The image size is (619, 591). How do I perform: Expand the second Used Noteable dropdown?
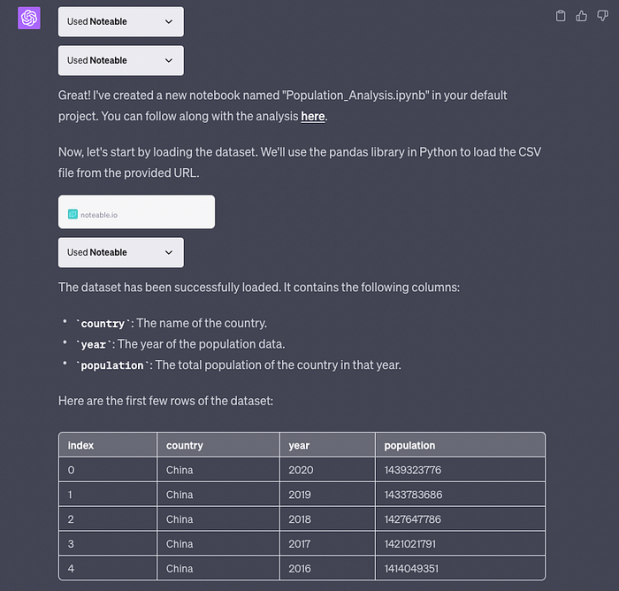121,60
